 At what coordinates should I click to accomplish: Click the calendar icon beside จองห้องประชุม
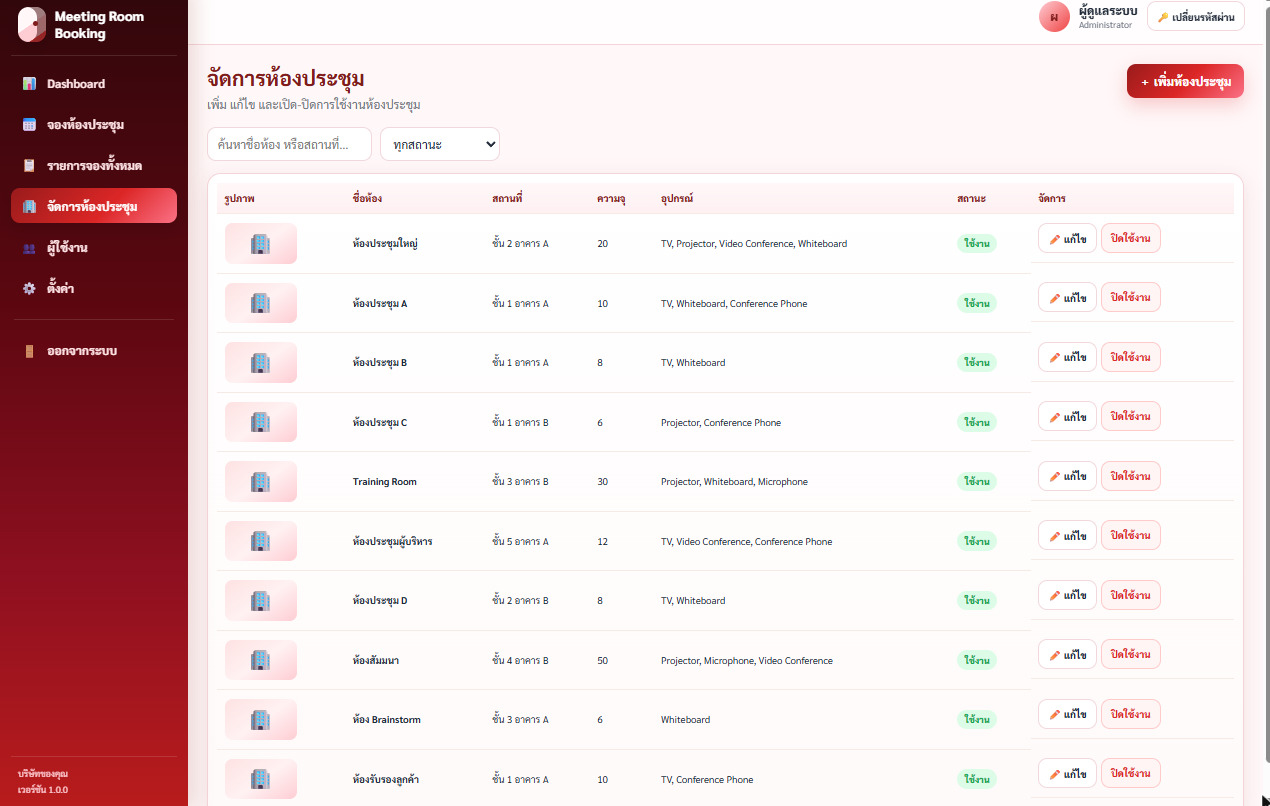pyautogui.click(x=30, y=125)
